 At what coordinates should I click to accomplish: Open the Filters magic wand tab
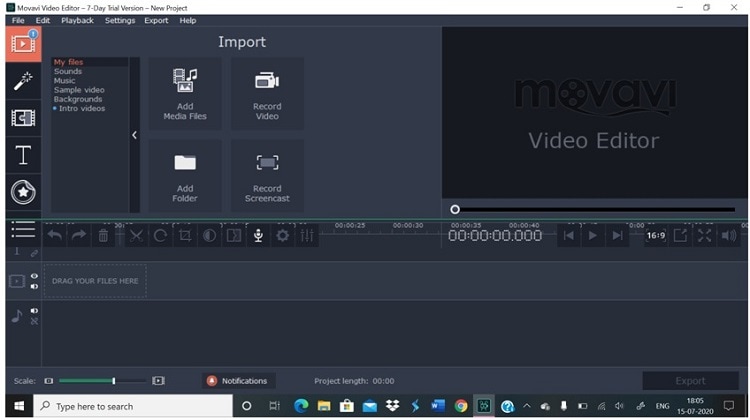pos(23,81)
